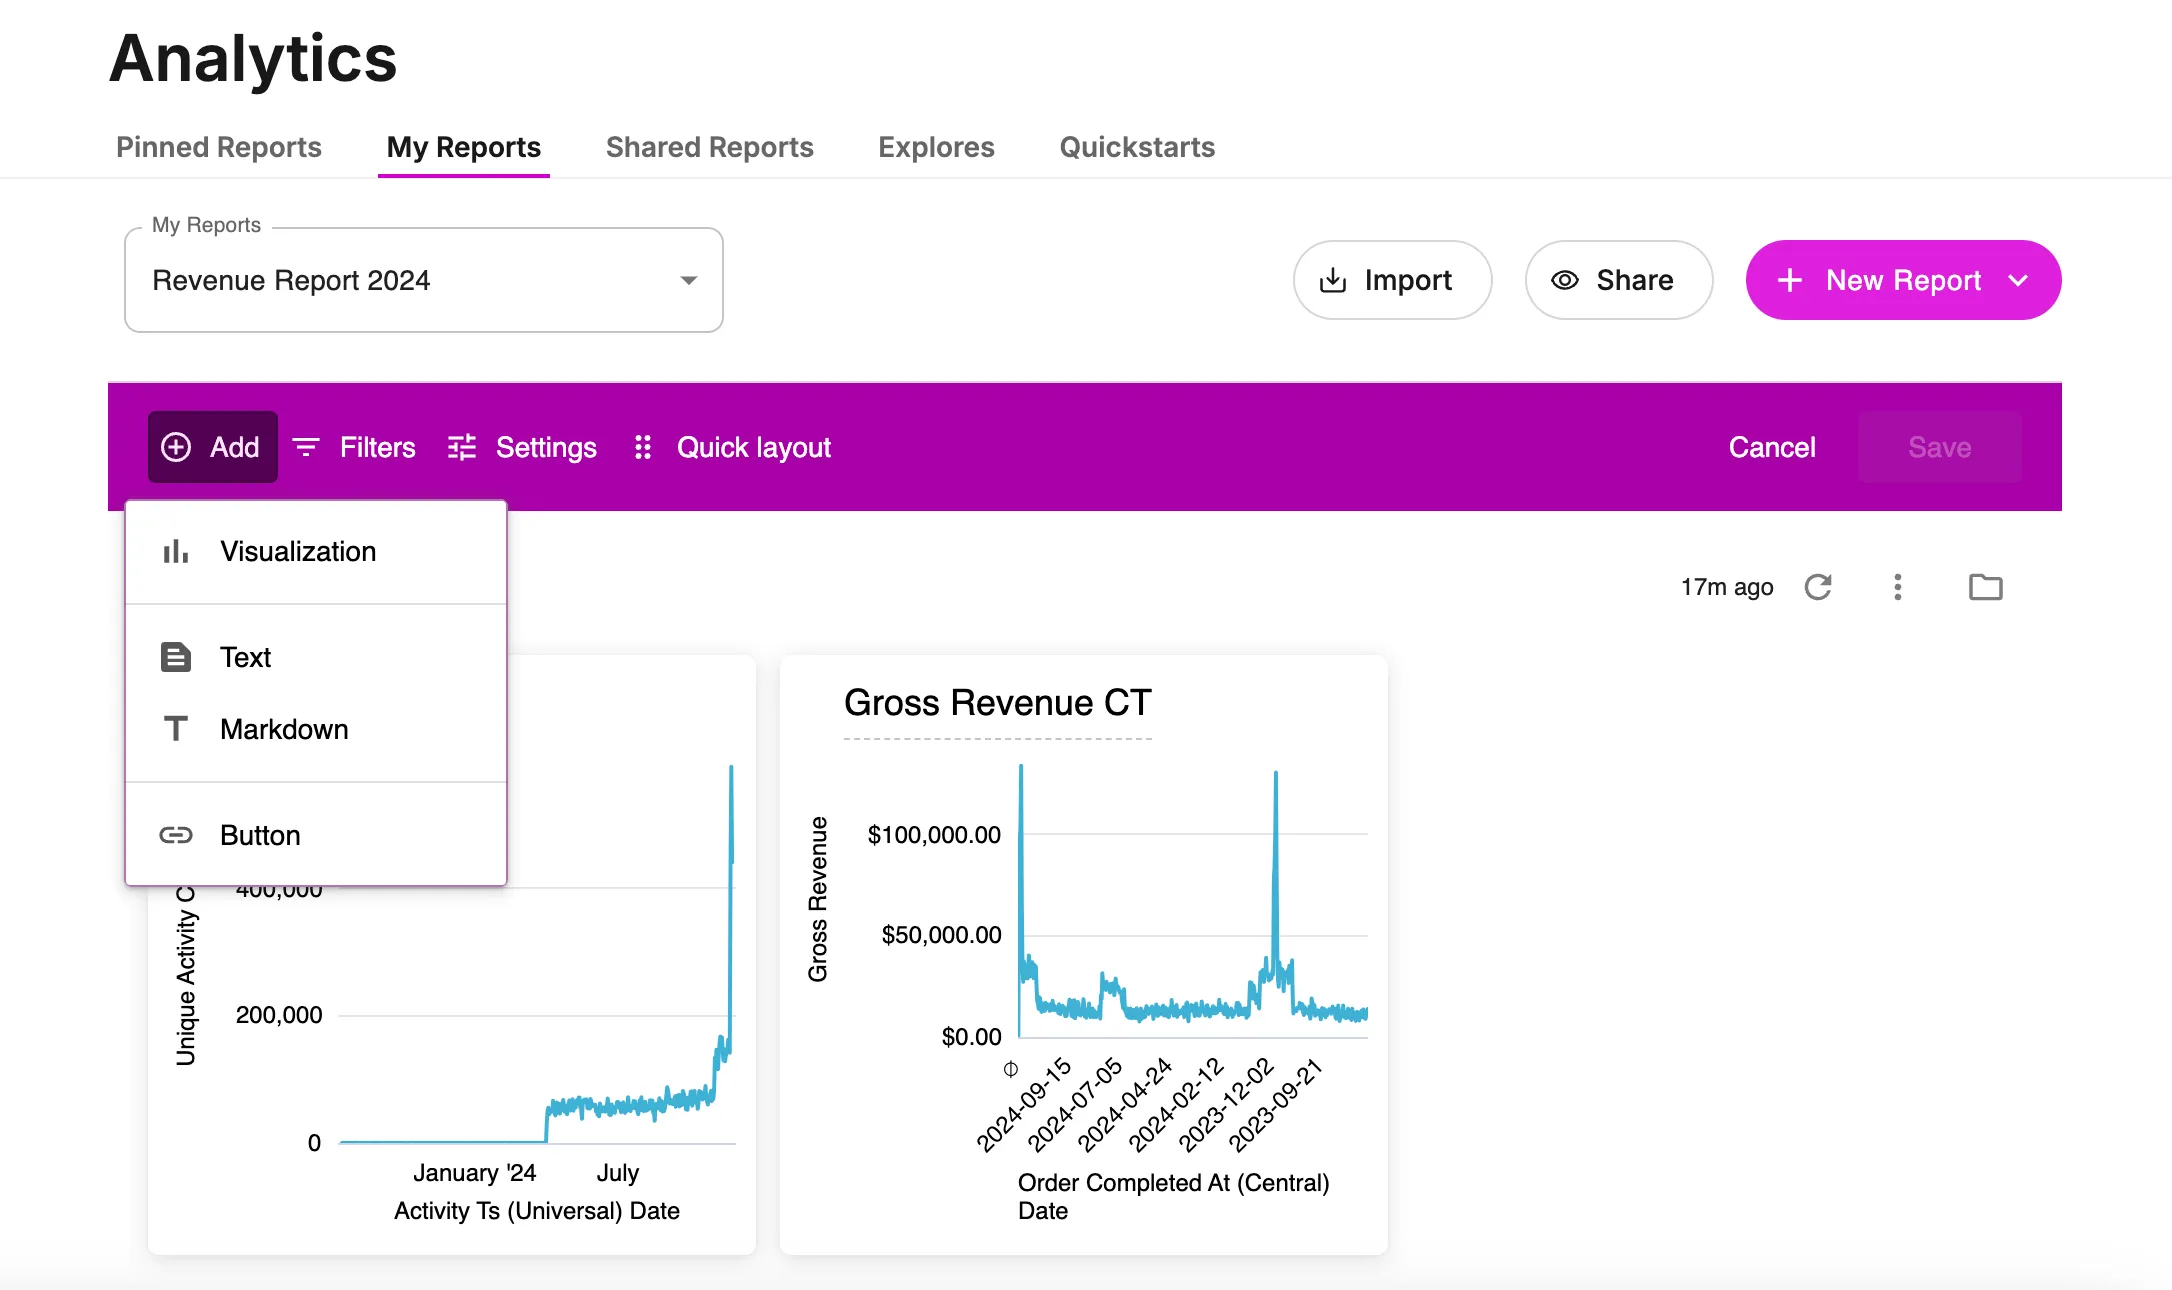Open the Shared Reports tab
The width and height of the screenshot is (2172, 1290).
coord(710,147)
